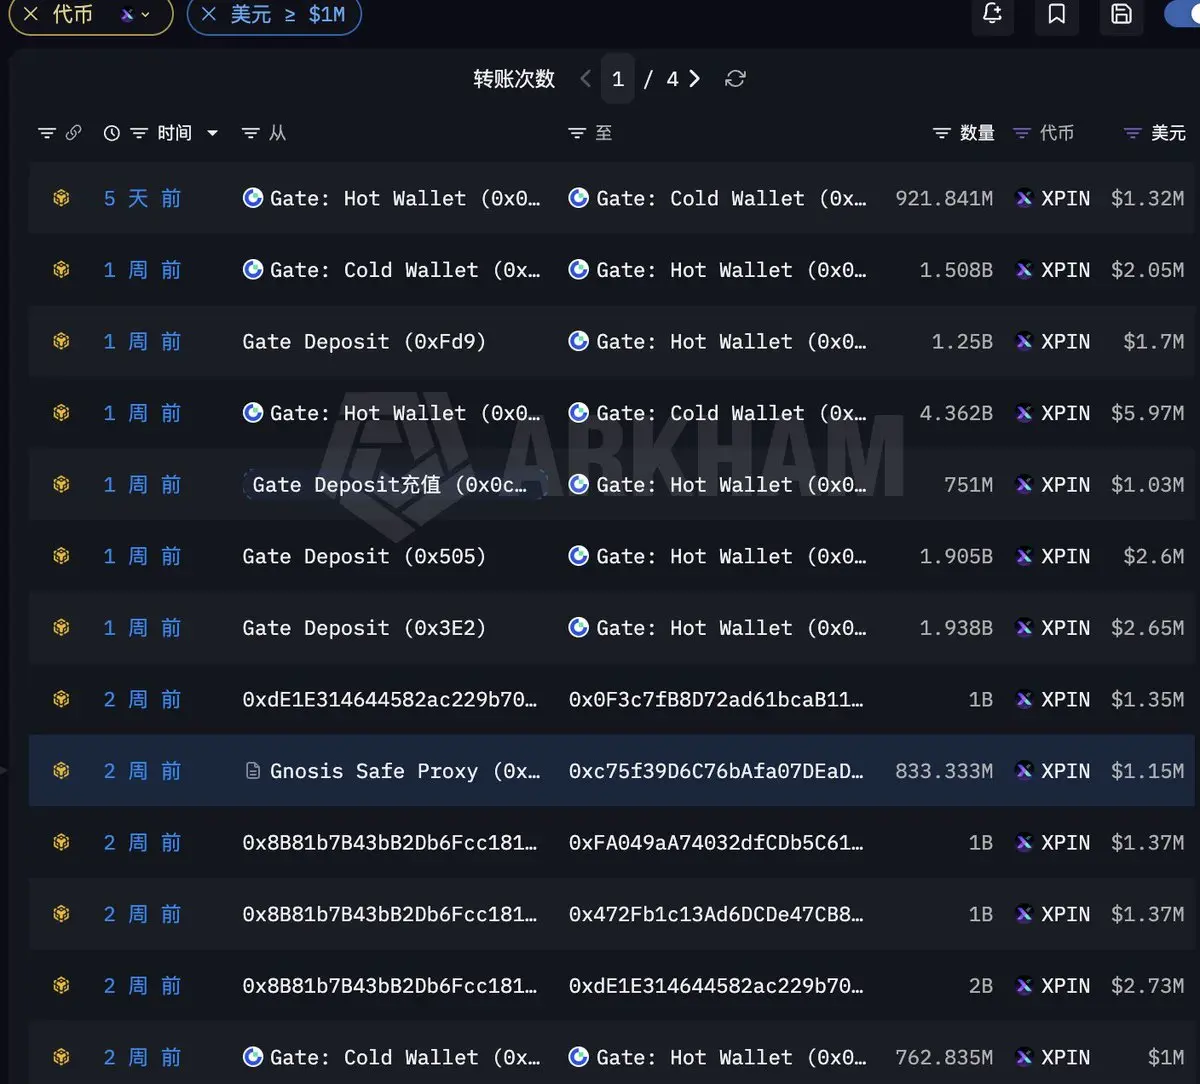Screen dimensions: 1200x1084
Task: Remove the 美元 ≥ $1M filter
Action: click(x=208, y=14)
